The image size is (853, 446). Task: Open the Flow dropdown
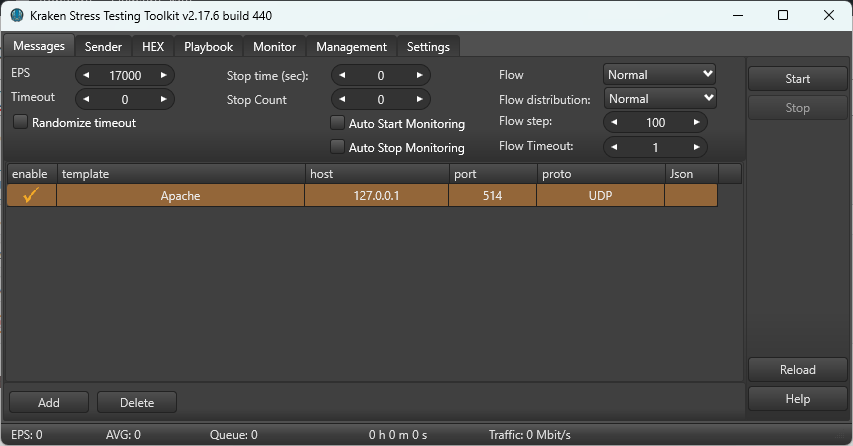(x=659, y=75)
